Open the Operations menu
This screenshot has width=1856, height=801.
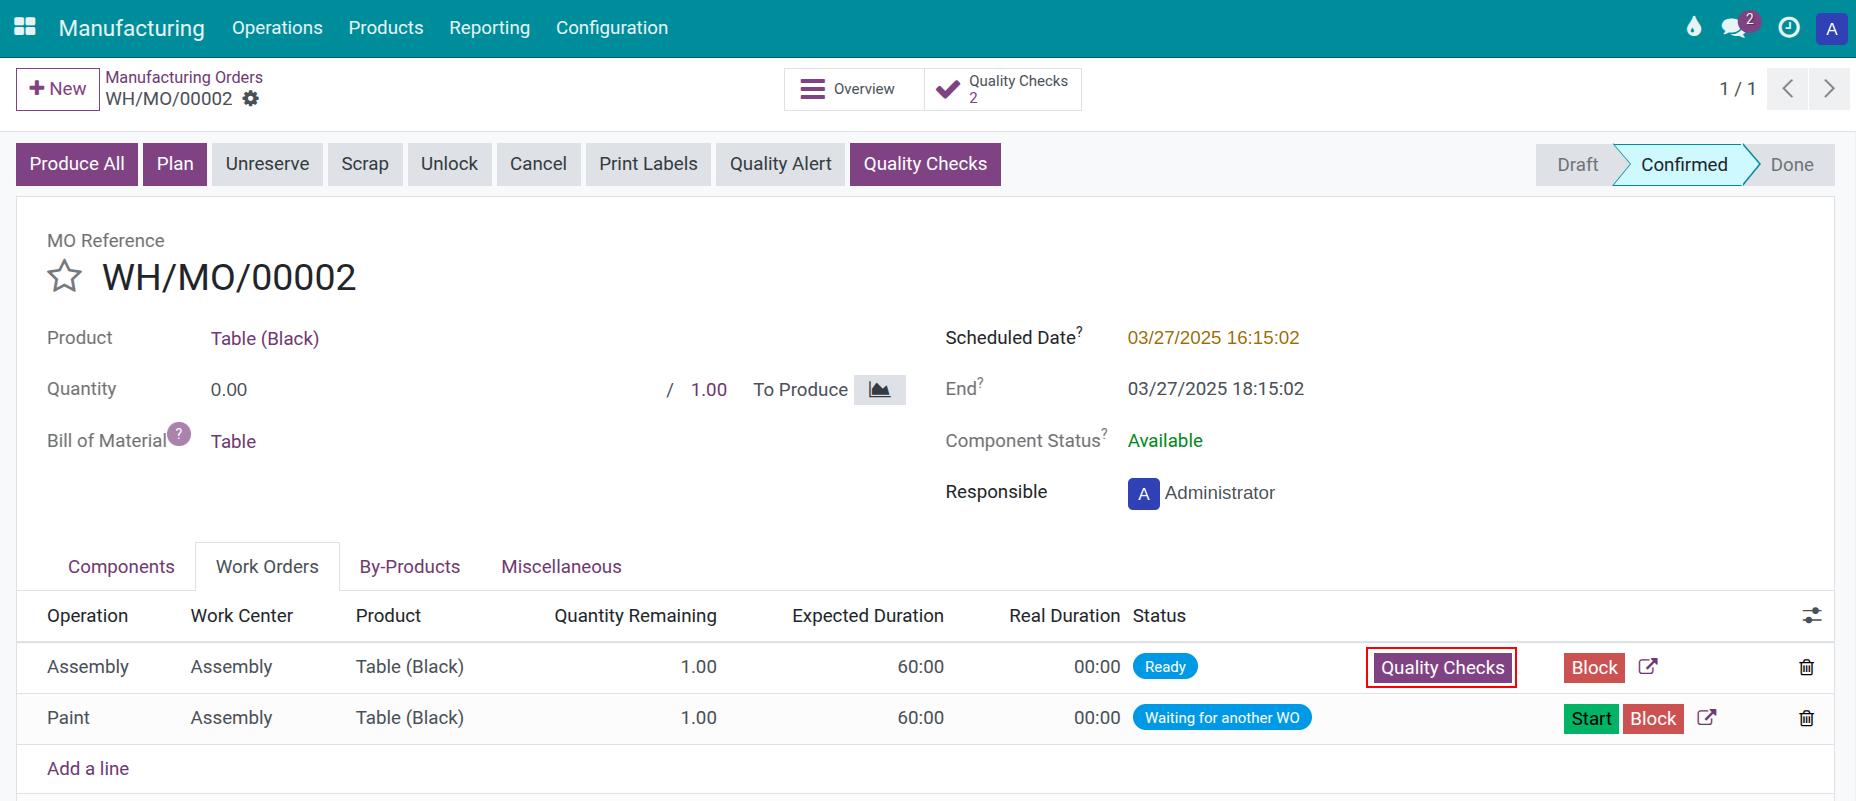pos(277,28)
